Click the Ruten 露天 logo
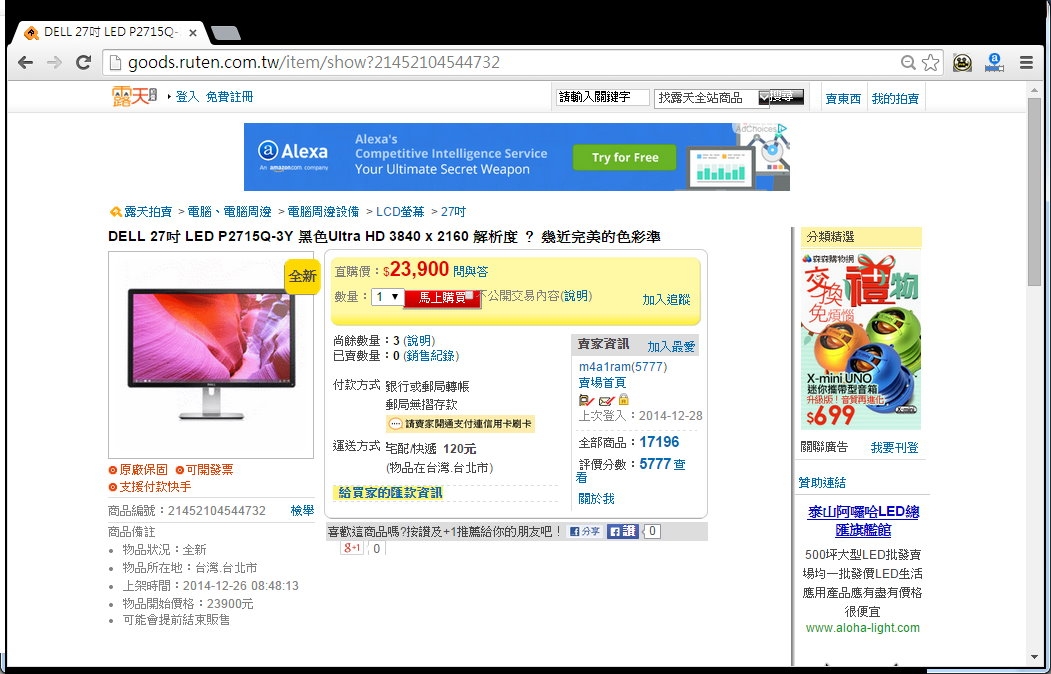Viewport: 1051px width, 674px height. point(134,96)
